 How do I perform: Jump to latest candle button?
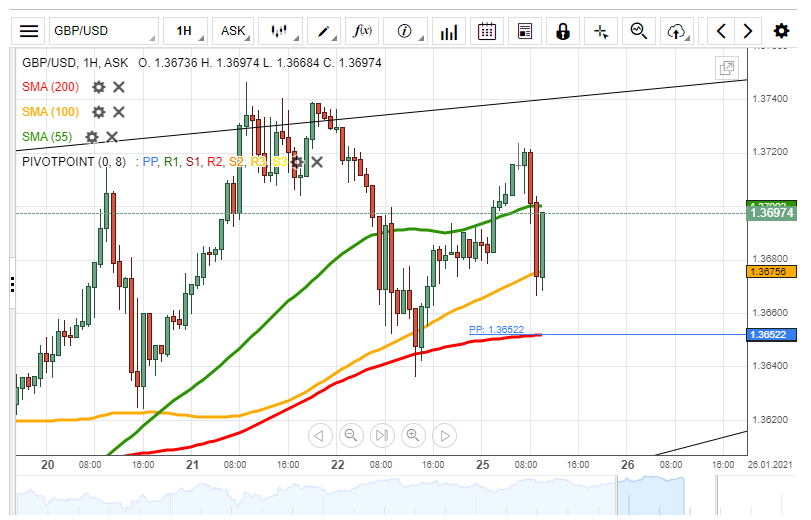click(382, 436)
